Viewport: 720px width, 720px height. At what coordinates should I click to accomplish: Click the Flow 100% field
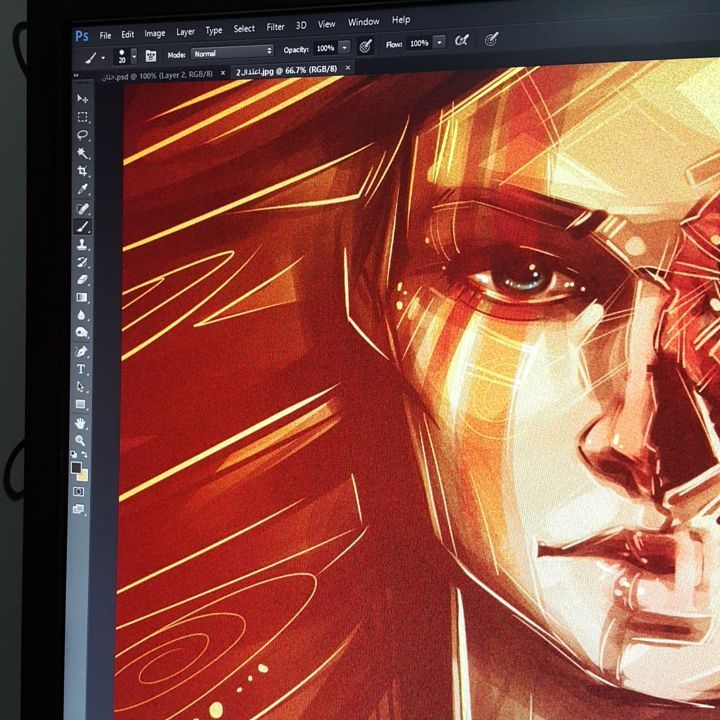point(420,44)
